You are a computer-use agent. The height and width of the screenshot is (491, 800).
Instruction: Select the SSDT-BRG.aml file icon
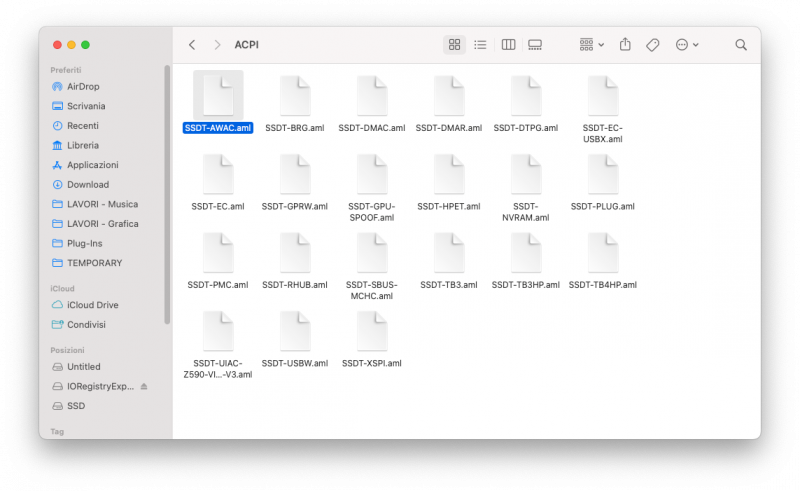tap(295, 95)
